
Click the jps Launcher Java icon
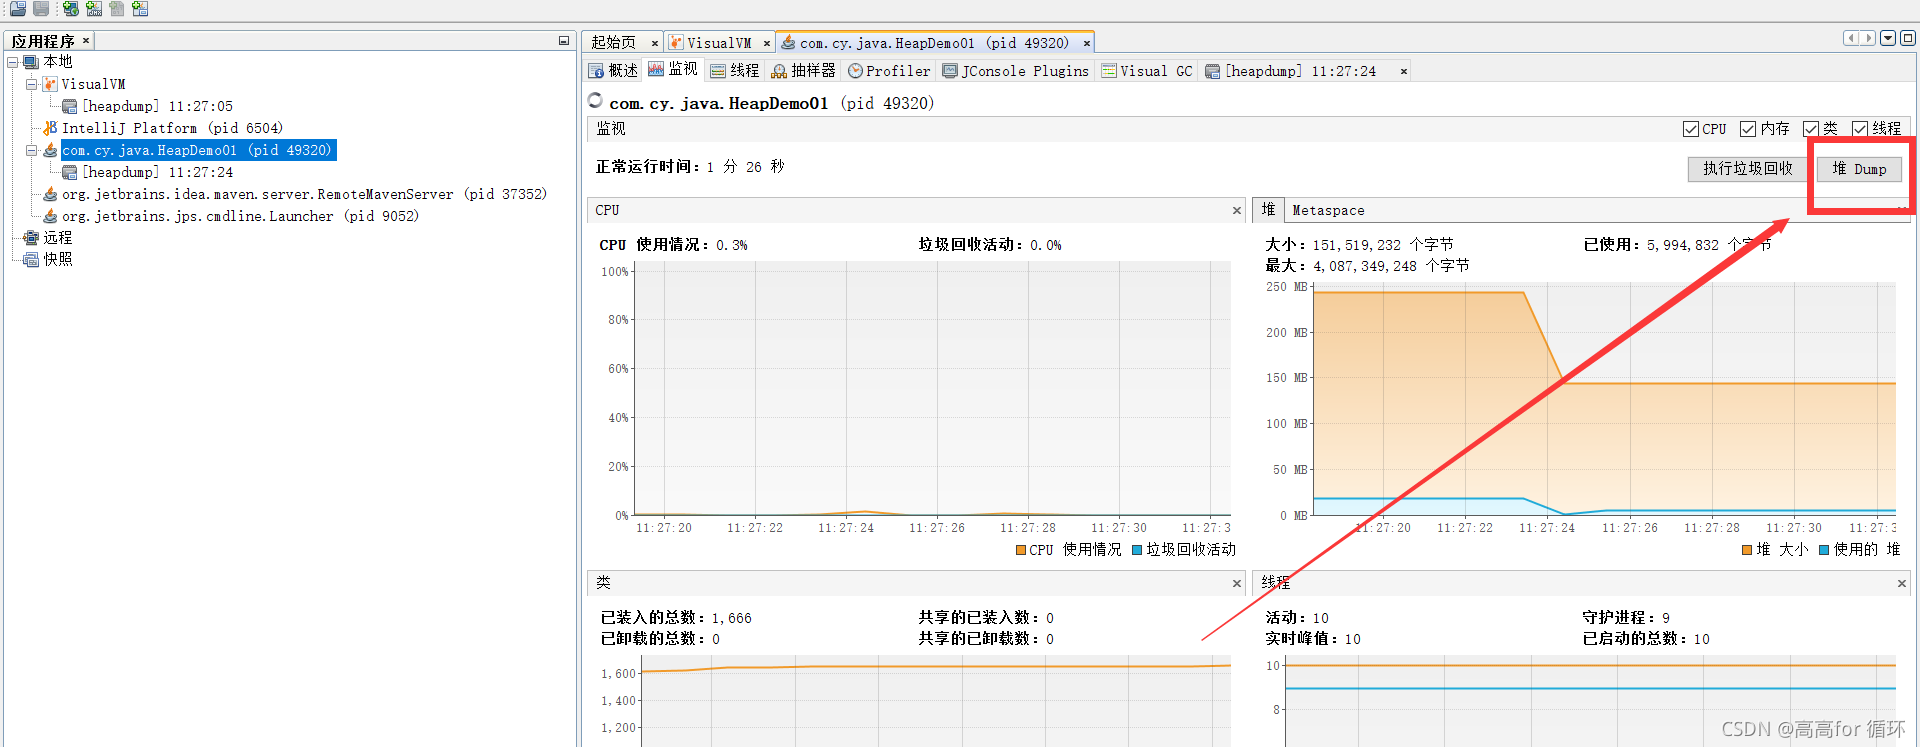coord(50,216)
